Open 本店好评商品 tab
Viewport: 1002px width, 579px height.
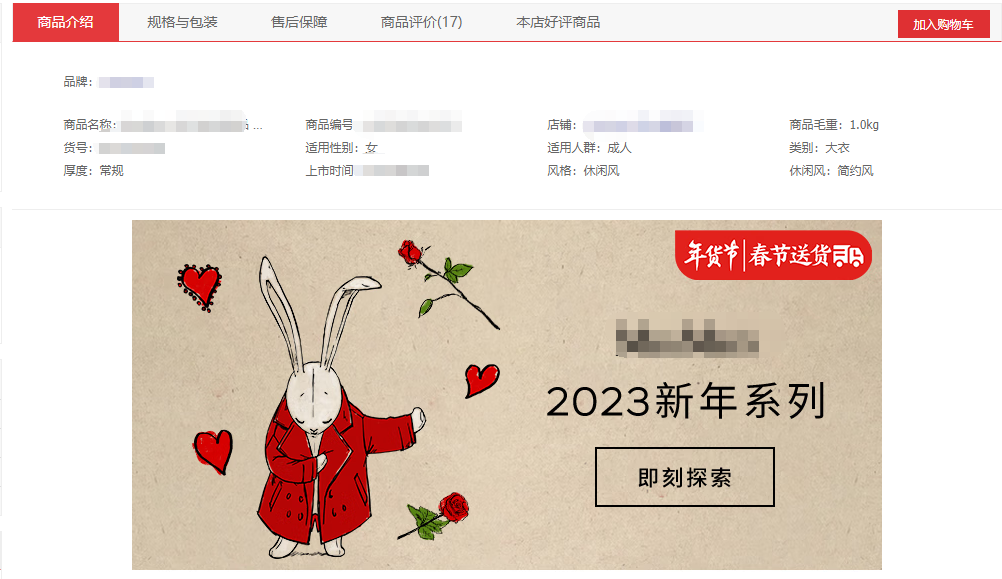click(x=558, y=22)
